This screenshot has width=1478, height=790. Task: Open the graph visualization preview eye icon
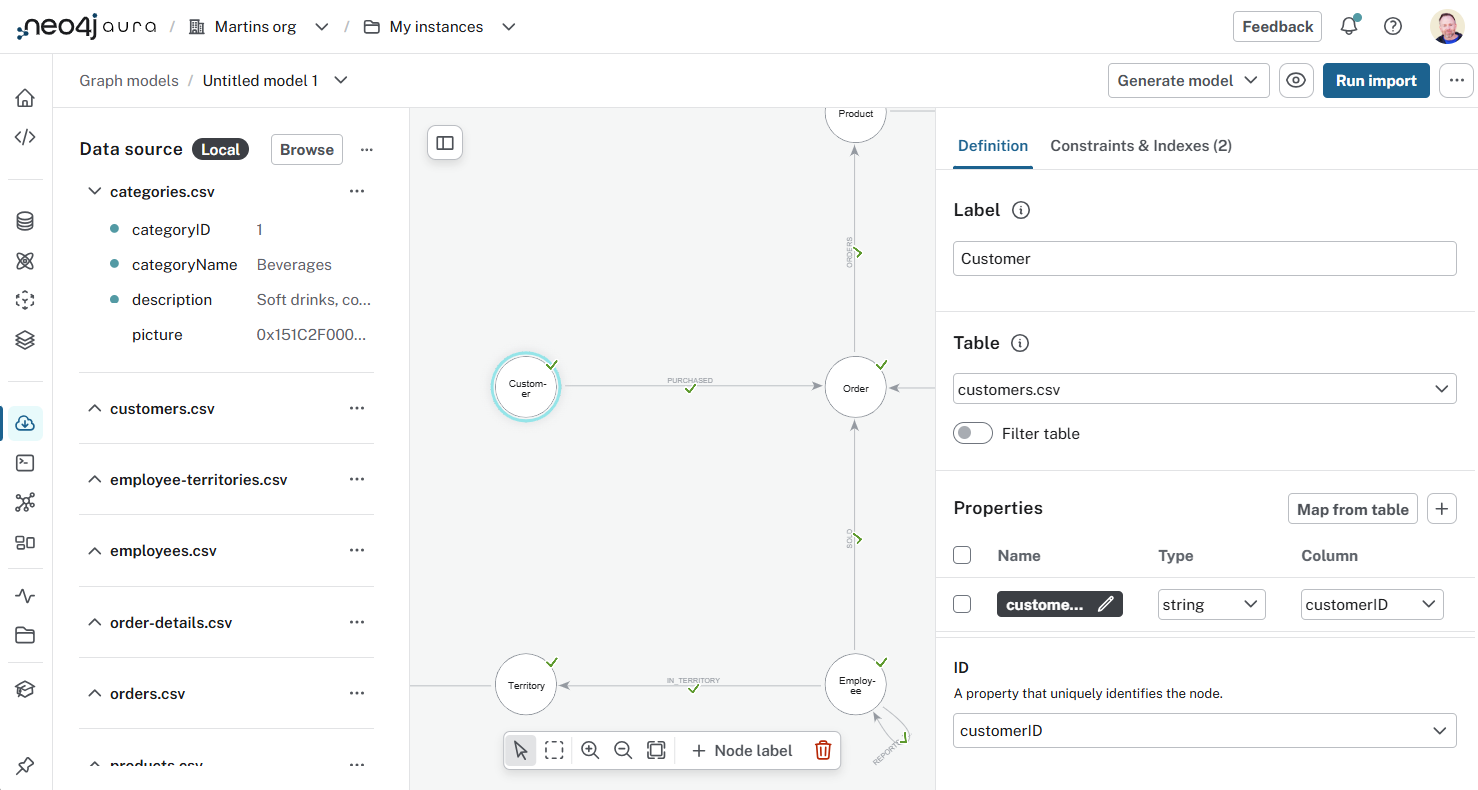coord(1296,80)
